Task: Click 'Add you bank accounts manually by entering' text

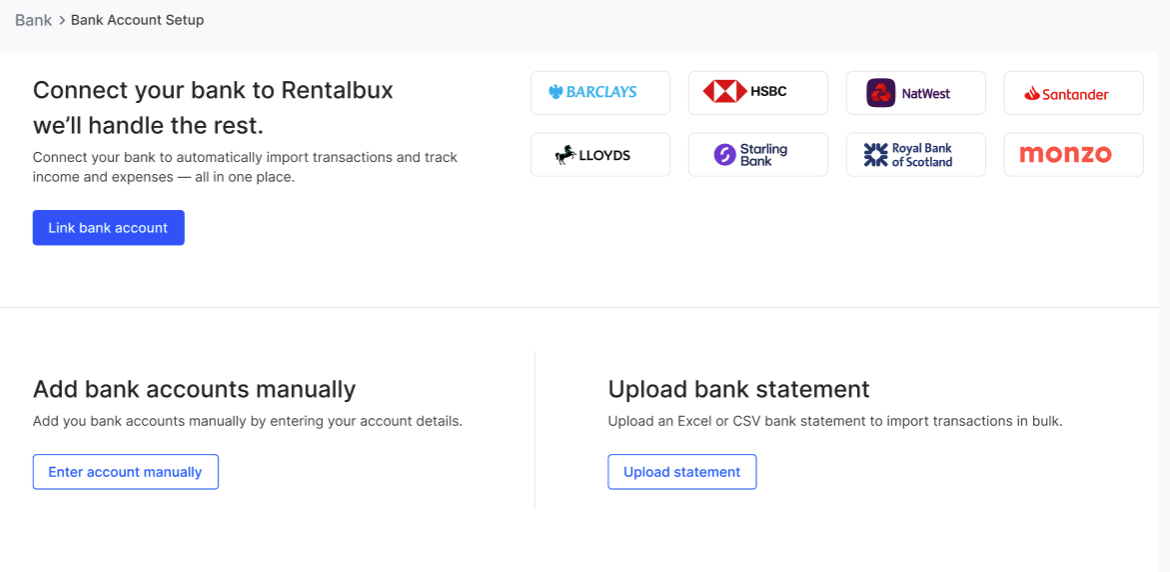Action: pos(248,421)
